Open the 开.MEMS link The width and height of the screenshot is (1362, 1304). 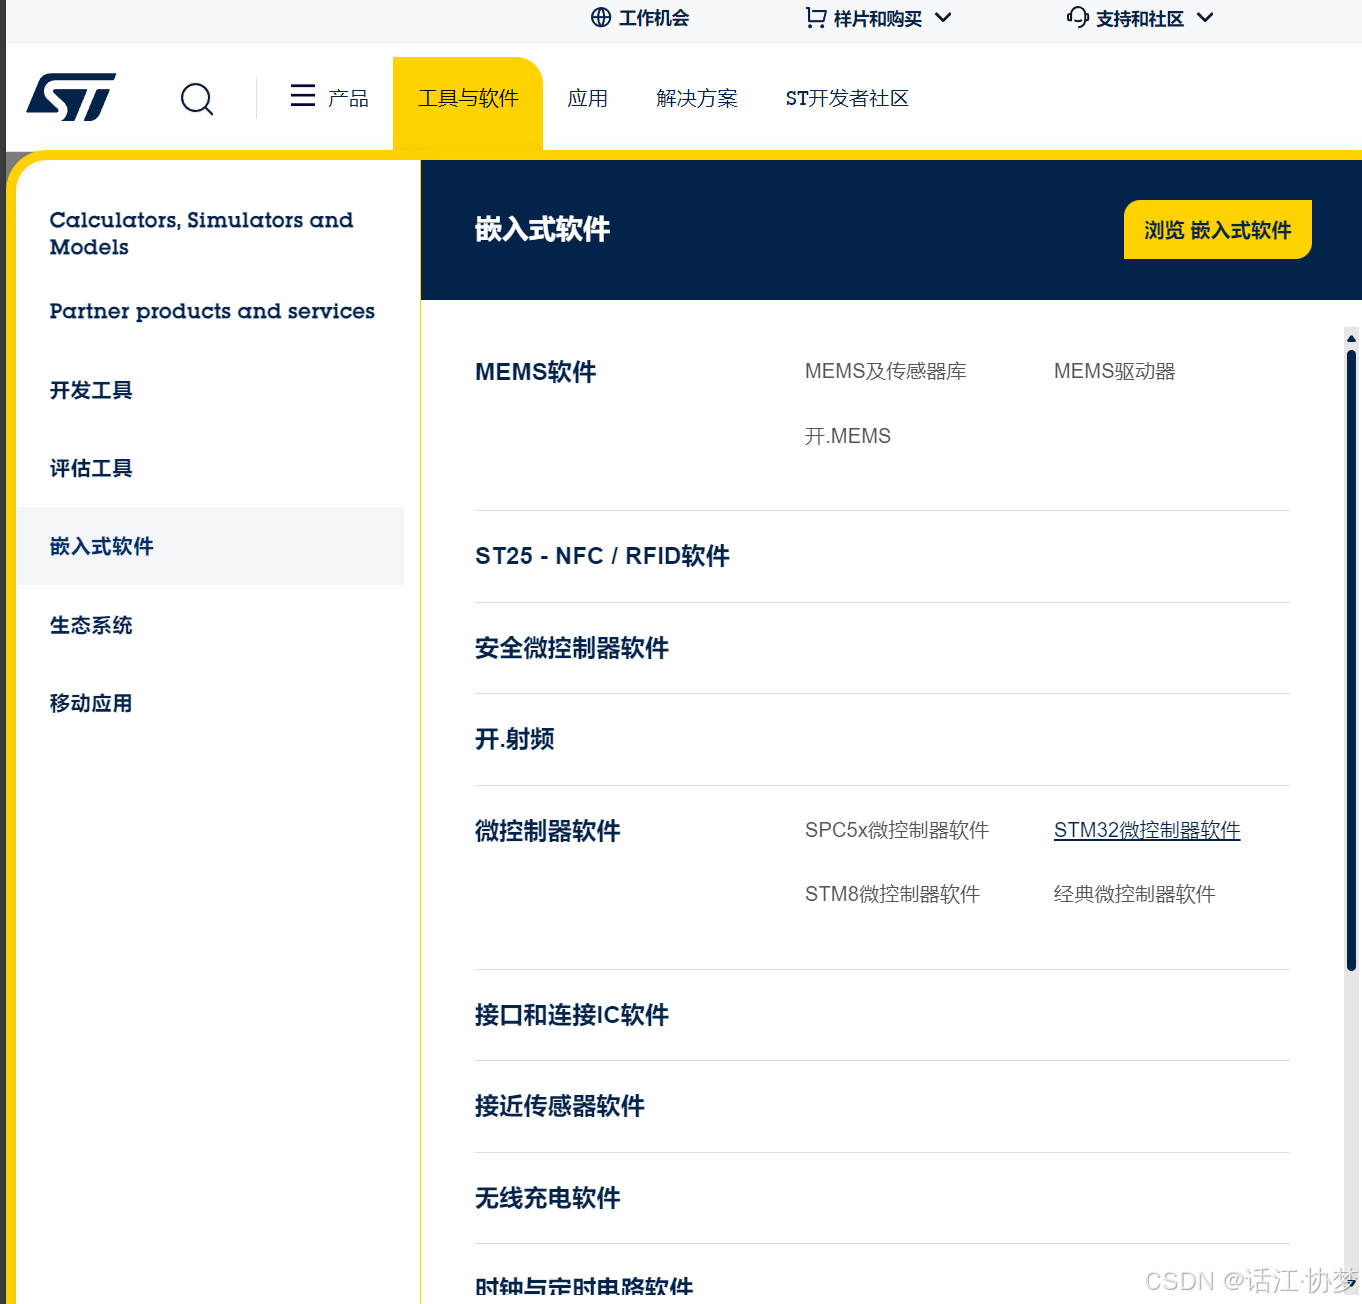[848, 436]
